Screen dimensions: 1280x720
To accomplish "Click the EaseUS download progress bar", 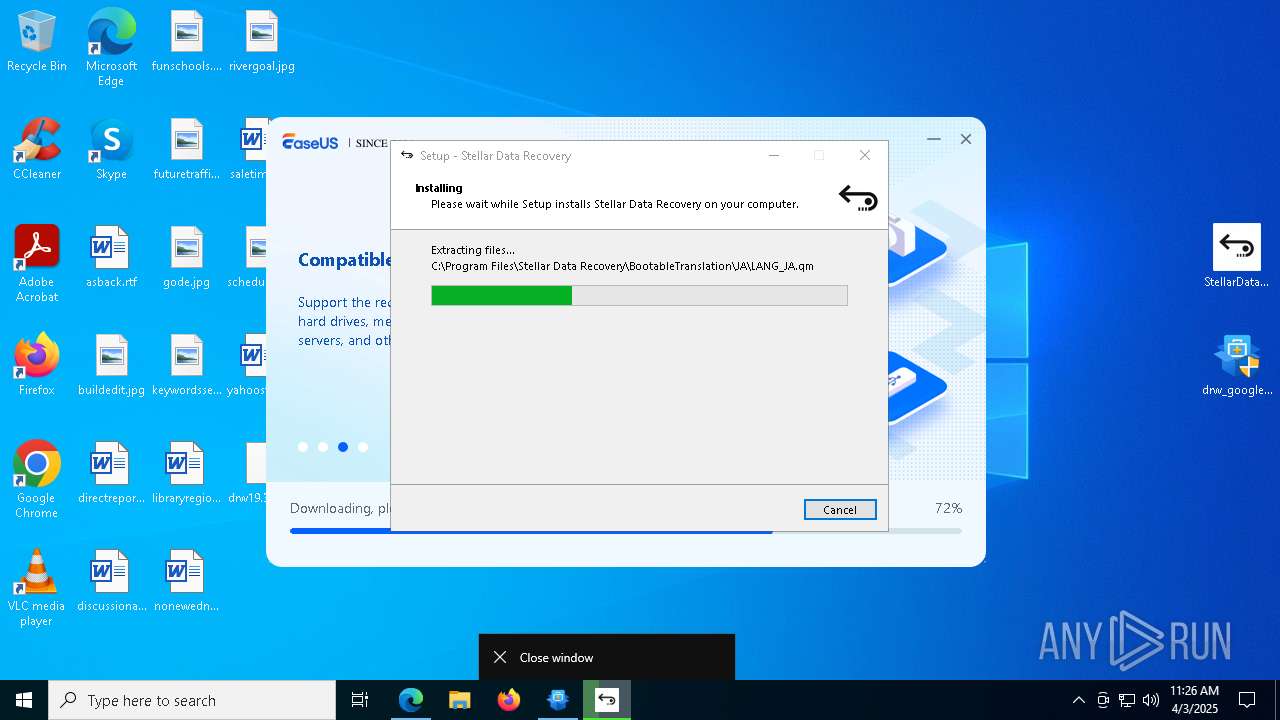I will (x=626, y=532).
